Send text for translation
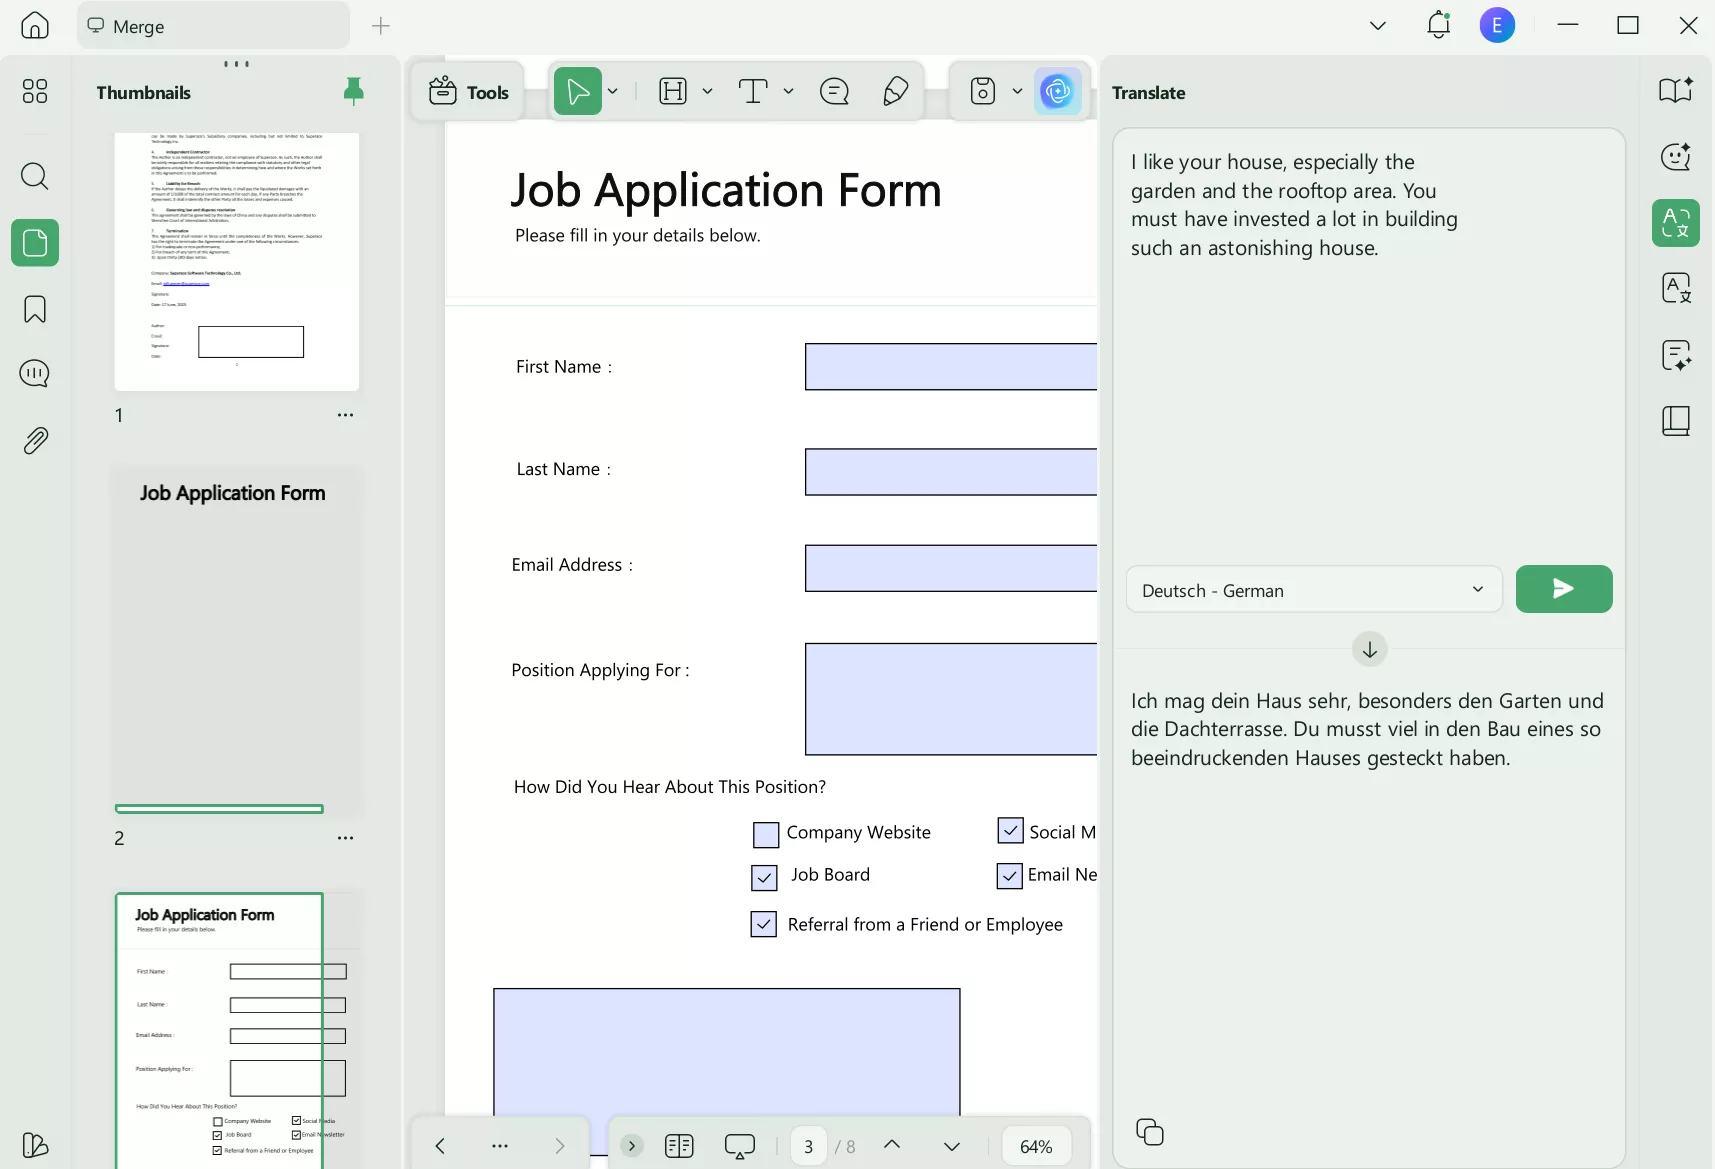 [1564, 589]
